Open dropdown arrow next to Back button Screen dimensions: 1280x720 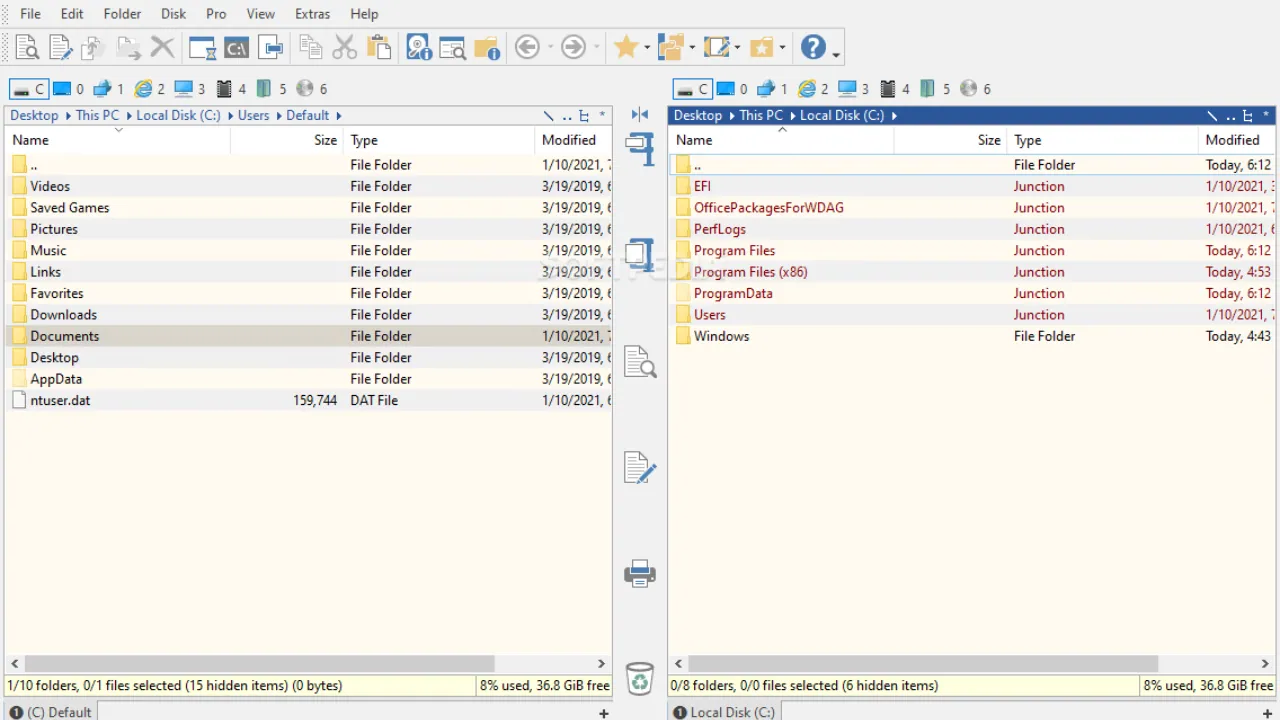550,47
